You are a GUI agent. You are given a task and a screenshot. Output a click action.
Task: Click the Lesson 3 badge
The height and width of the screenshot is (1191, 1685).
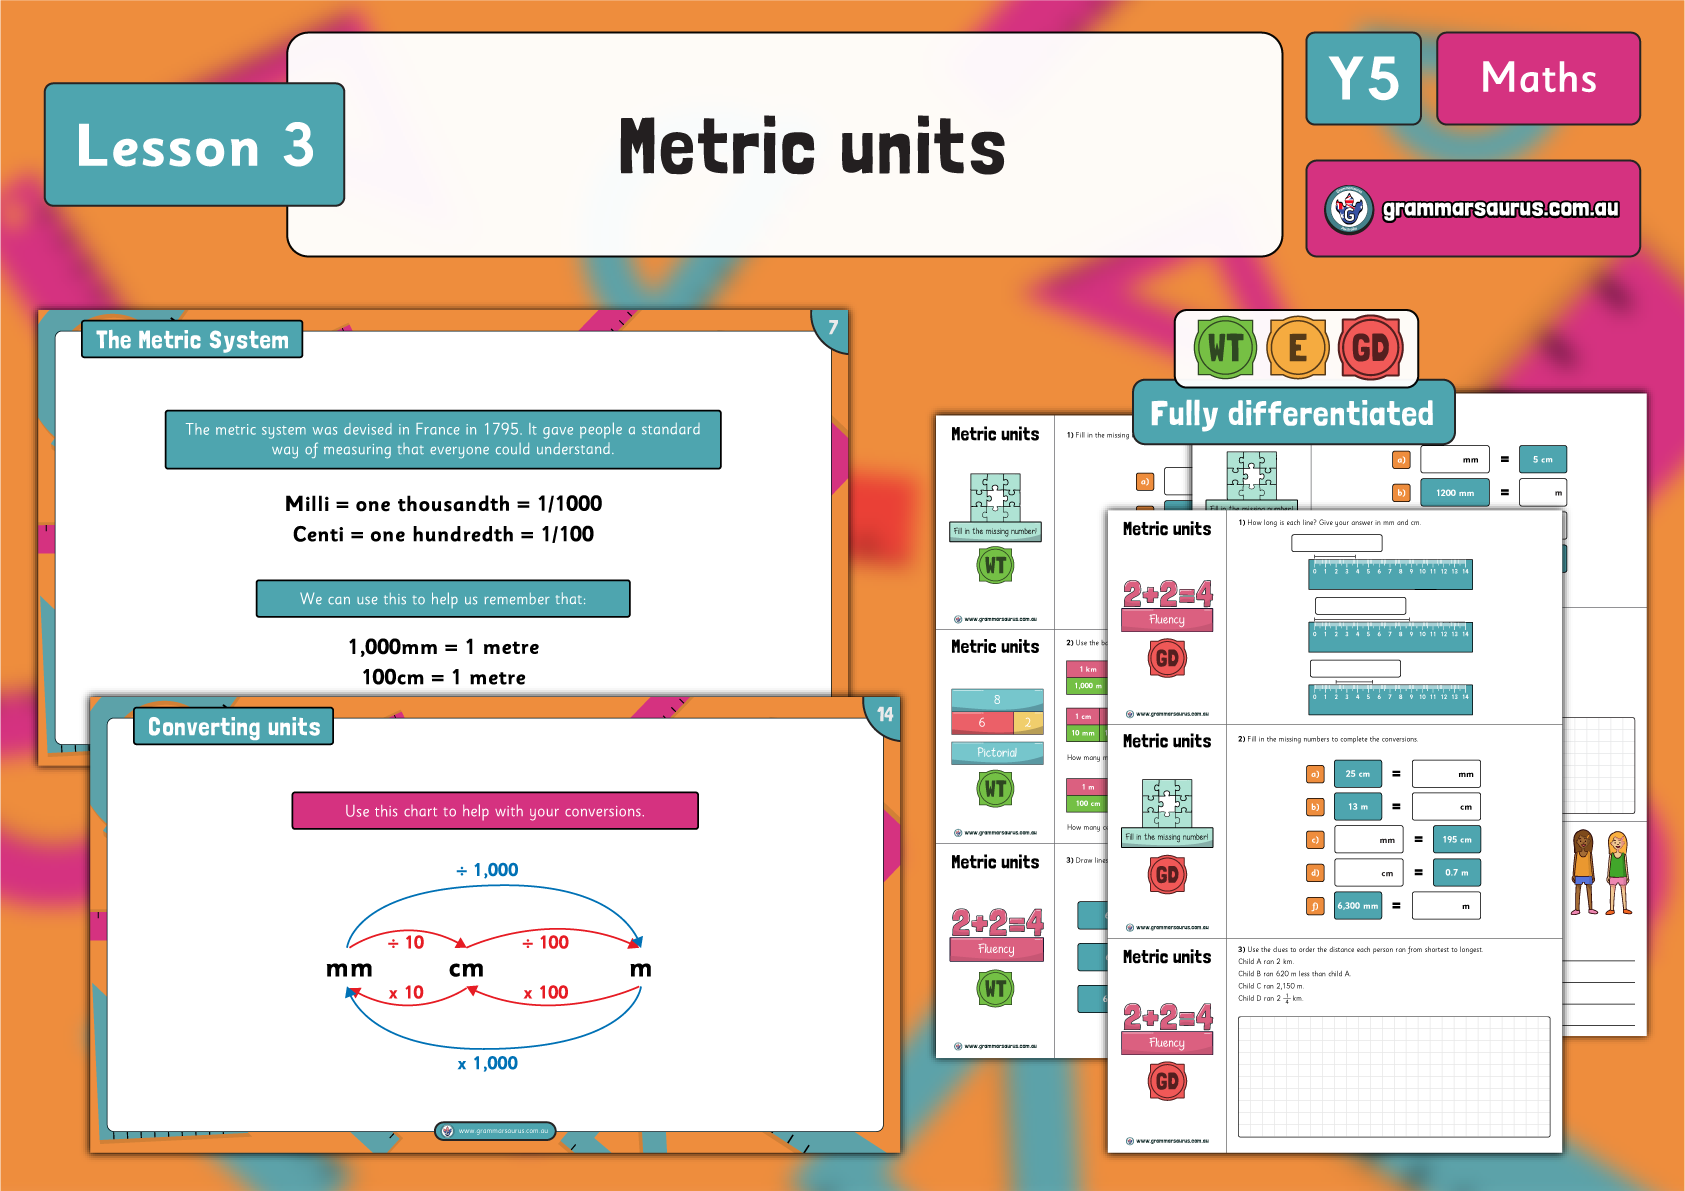194,145
